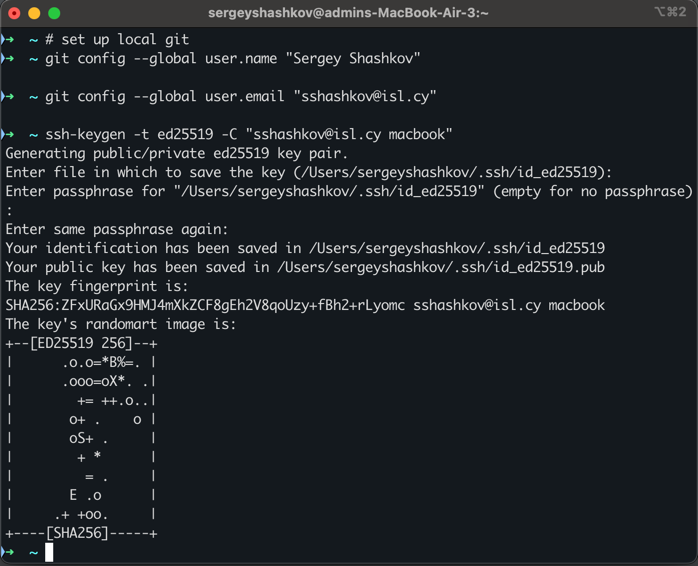Click the window title sergeyshashkov@admins-MacBook-Air-3

pyautogui.click(x=349, y=13)
